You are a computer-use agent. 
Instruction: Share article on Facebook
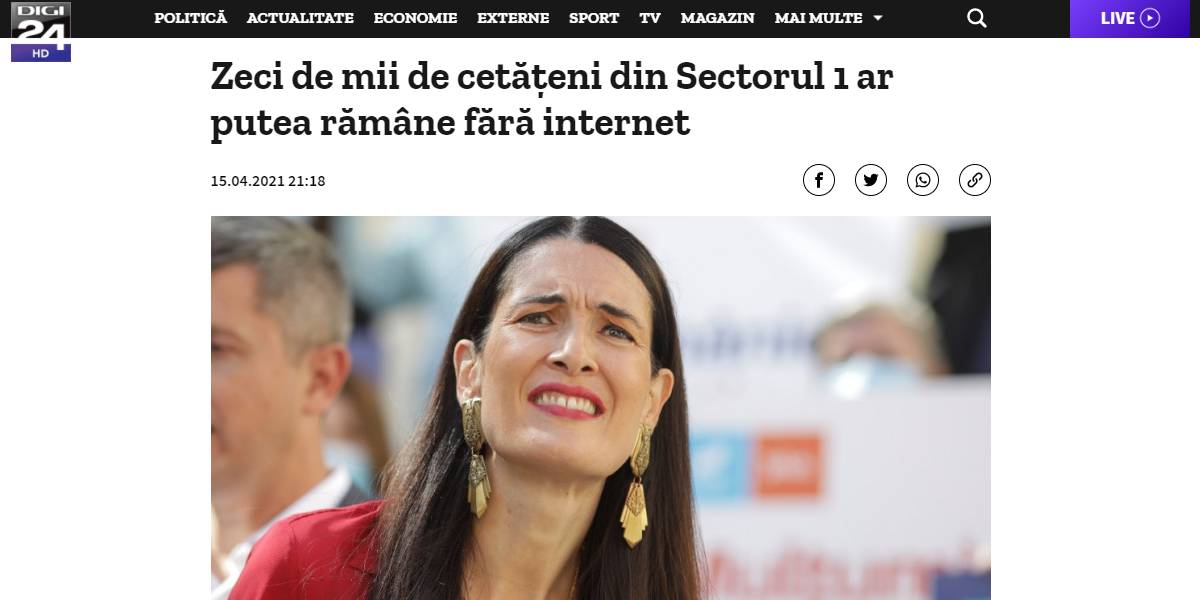pos(819,180)
